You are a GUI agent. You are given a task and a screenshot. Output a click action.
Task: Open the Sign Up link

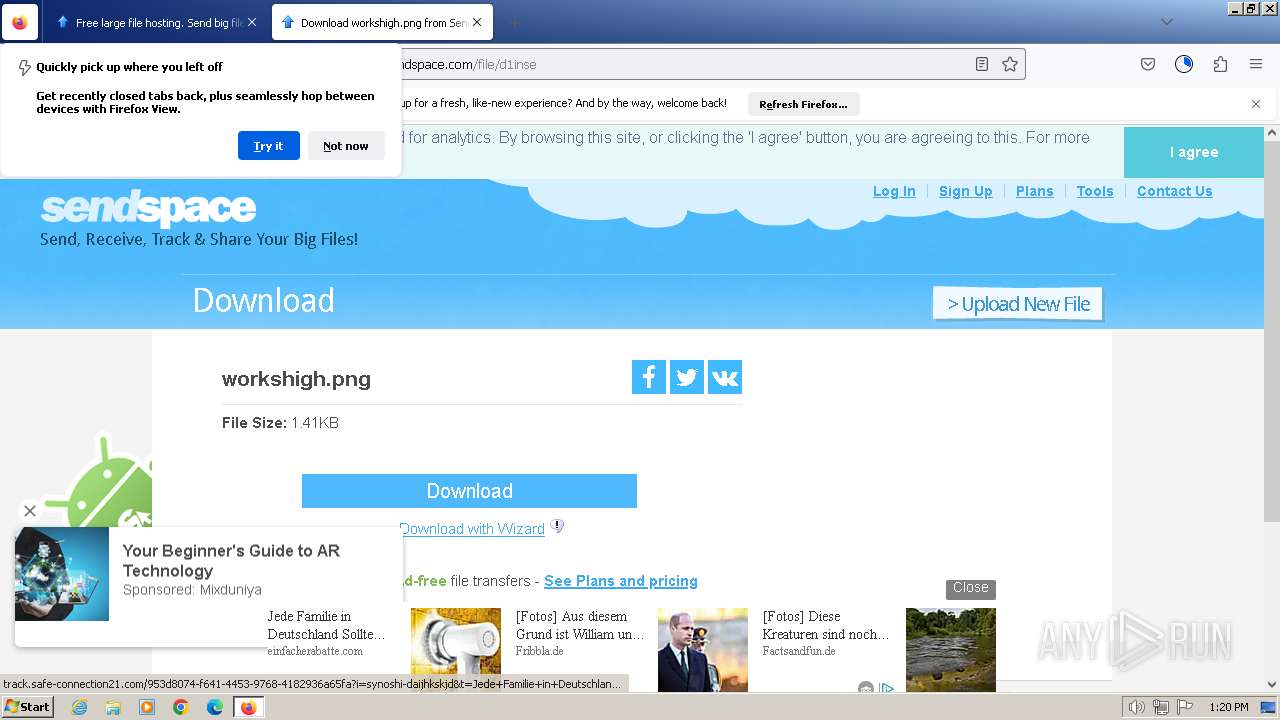[x=966, y=191]
